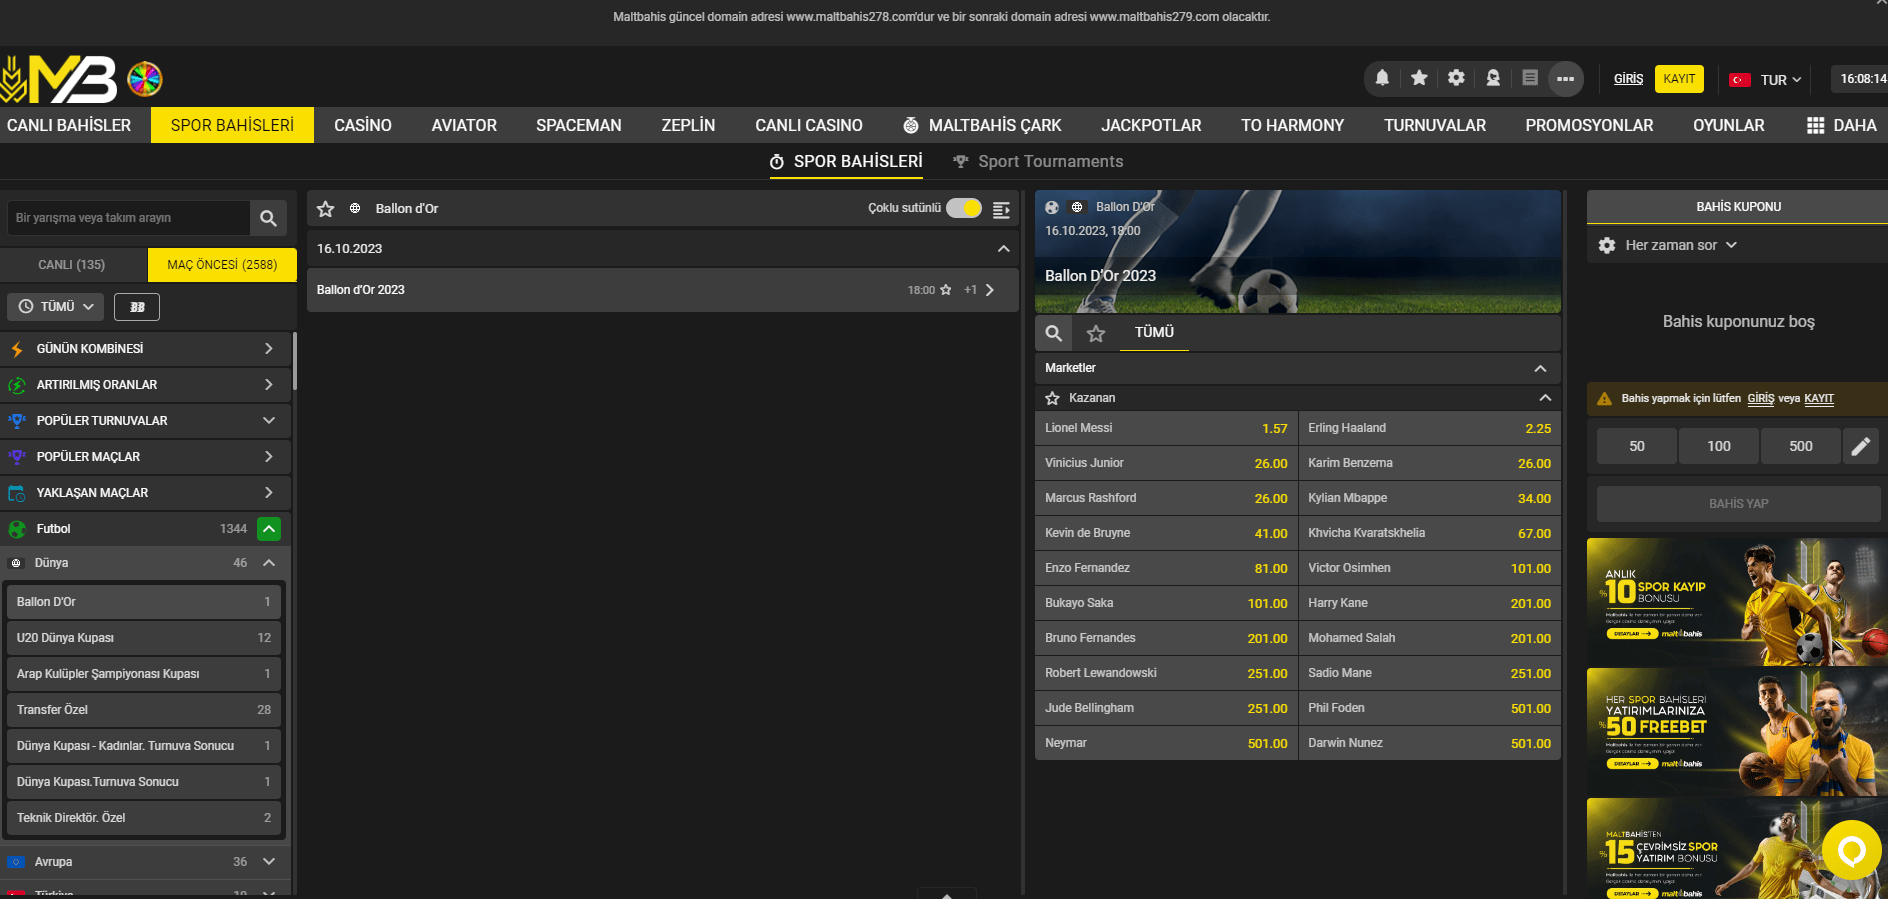The image size is (1888, 899).
Task: Toggle the Çoklu sütünlü switch
Action: [x=964, y=208]
